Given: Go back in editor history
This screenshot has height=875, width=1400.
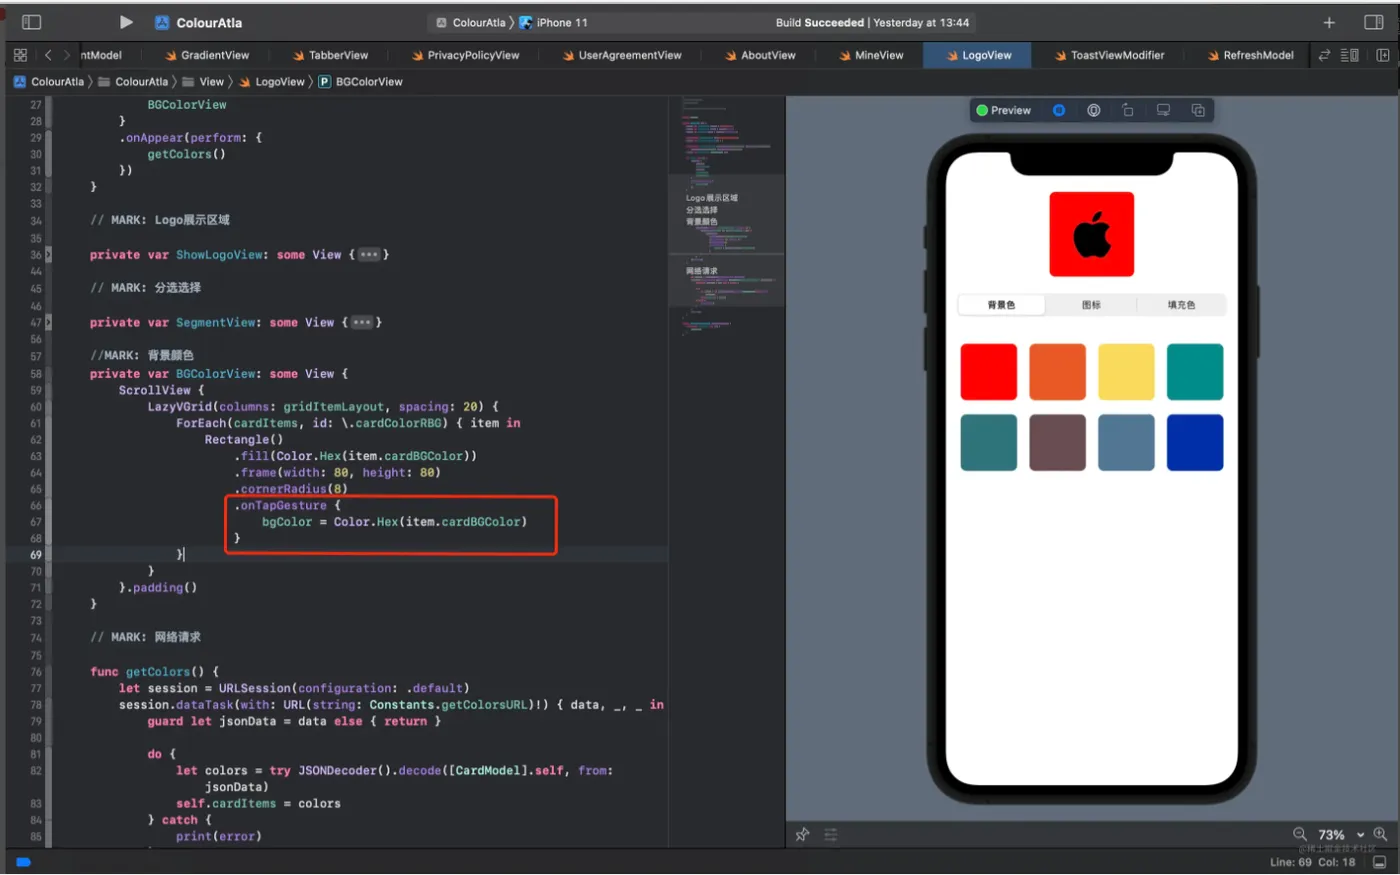Looking at the screenshot, I should 48,55.
